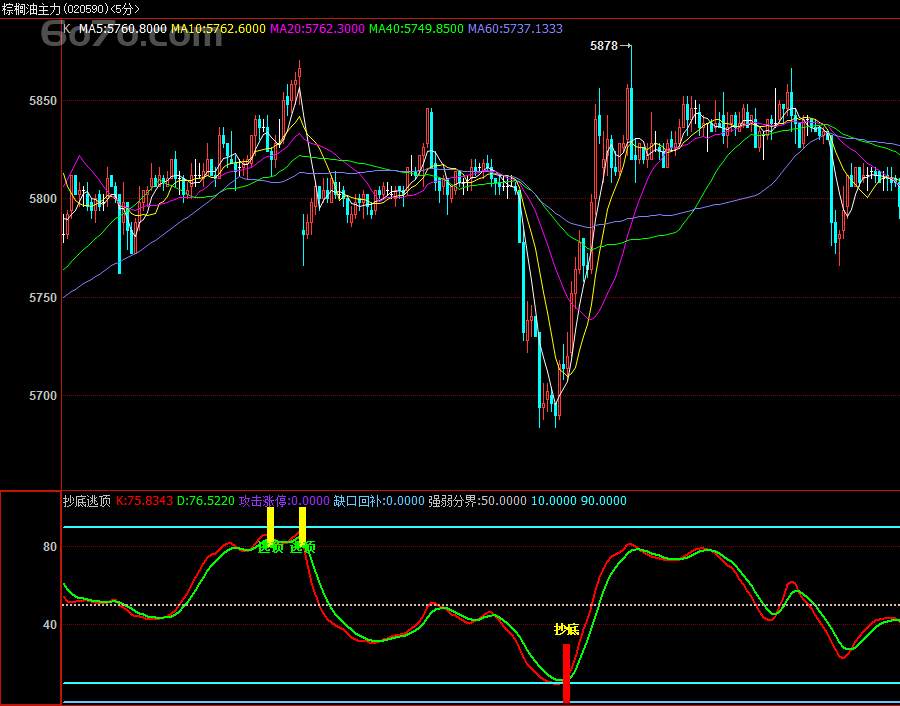Click the 强弱分界:50.0000 parameter
Screen dimensions: 900x706
pos(476,501)
